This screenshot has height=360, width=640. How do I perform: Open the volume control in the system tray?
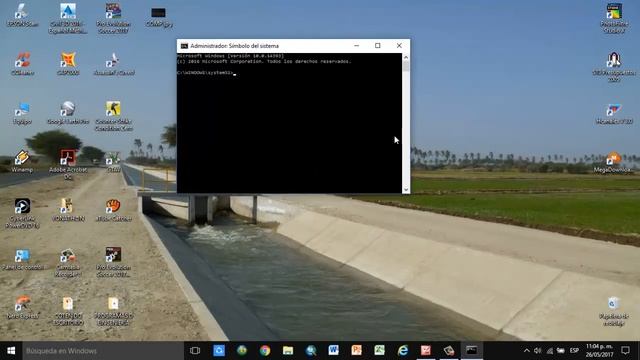538,351
